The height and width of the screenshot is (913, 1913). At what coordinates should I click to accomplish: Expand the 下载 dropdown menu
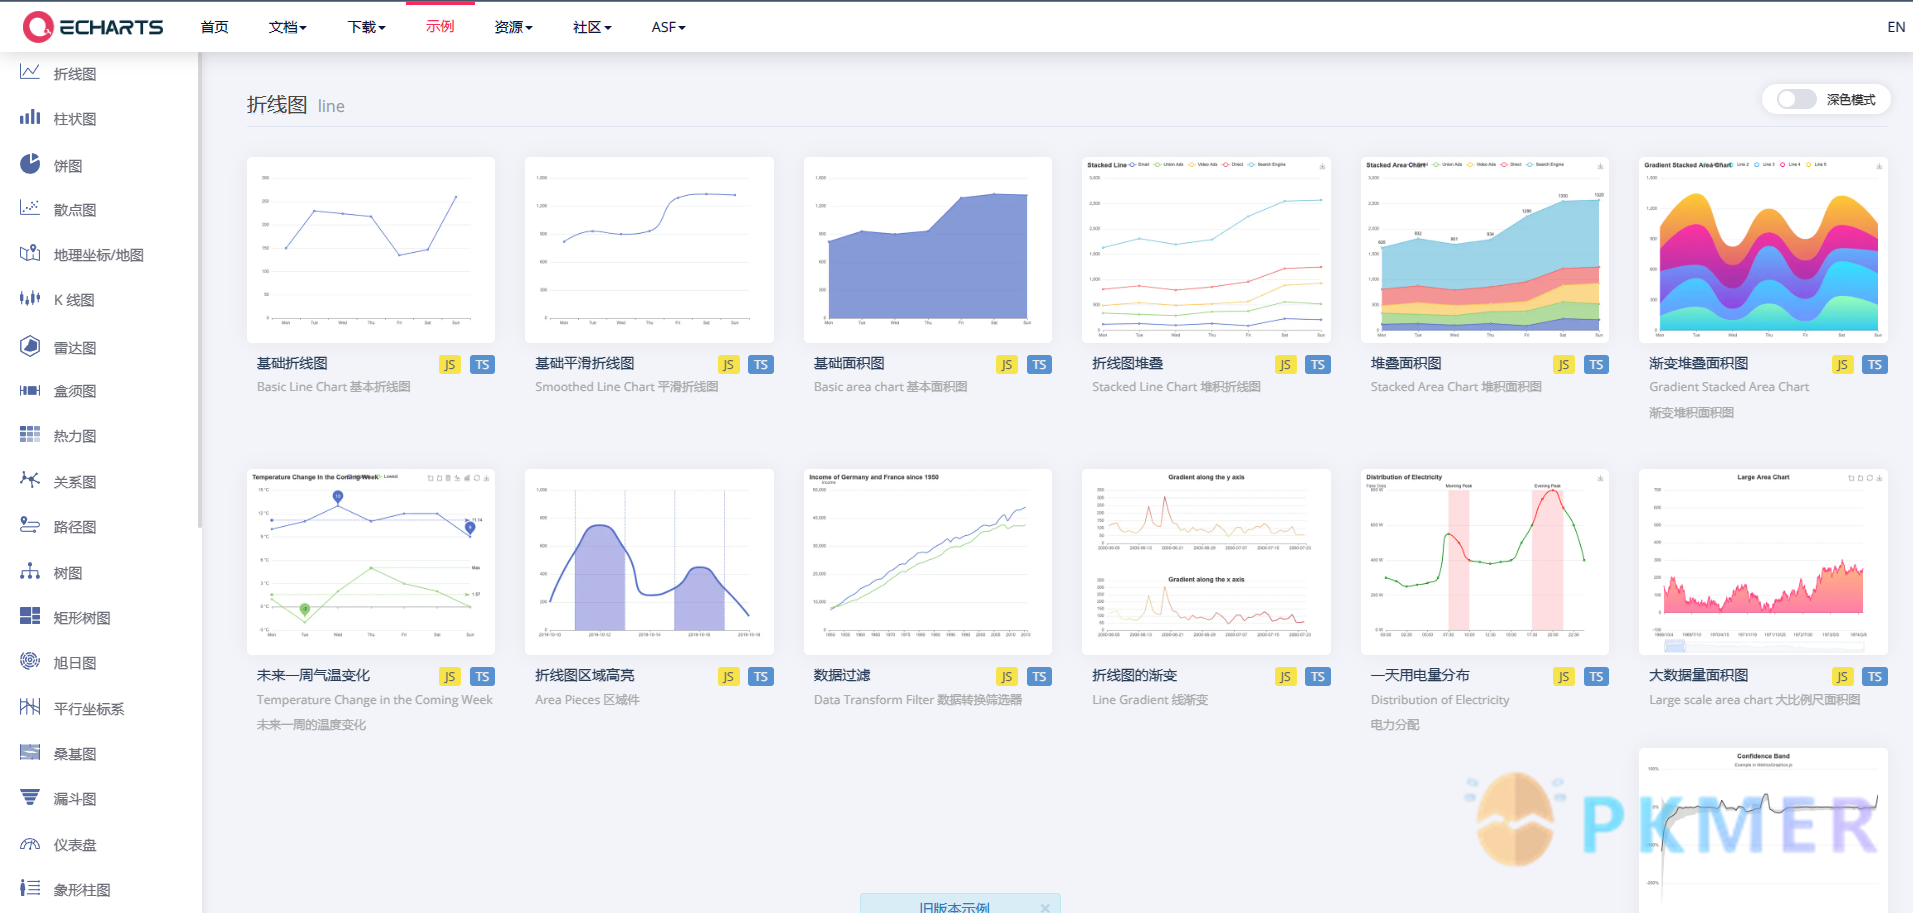366,27
